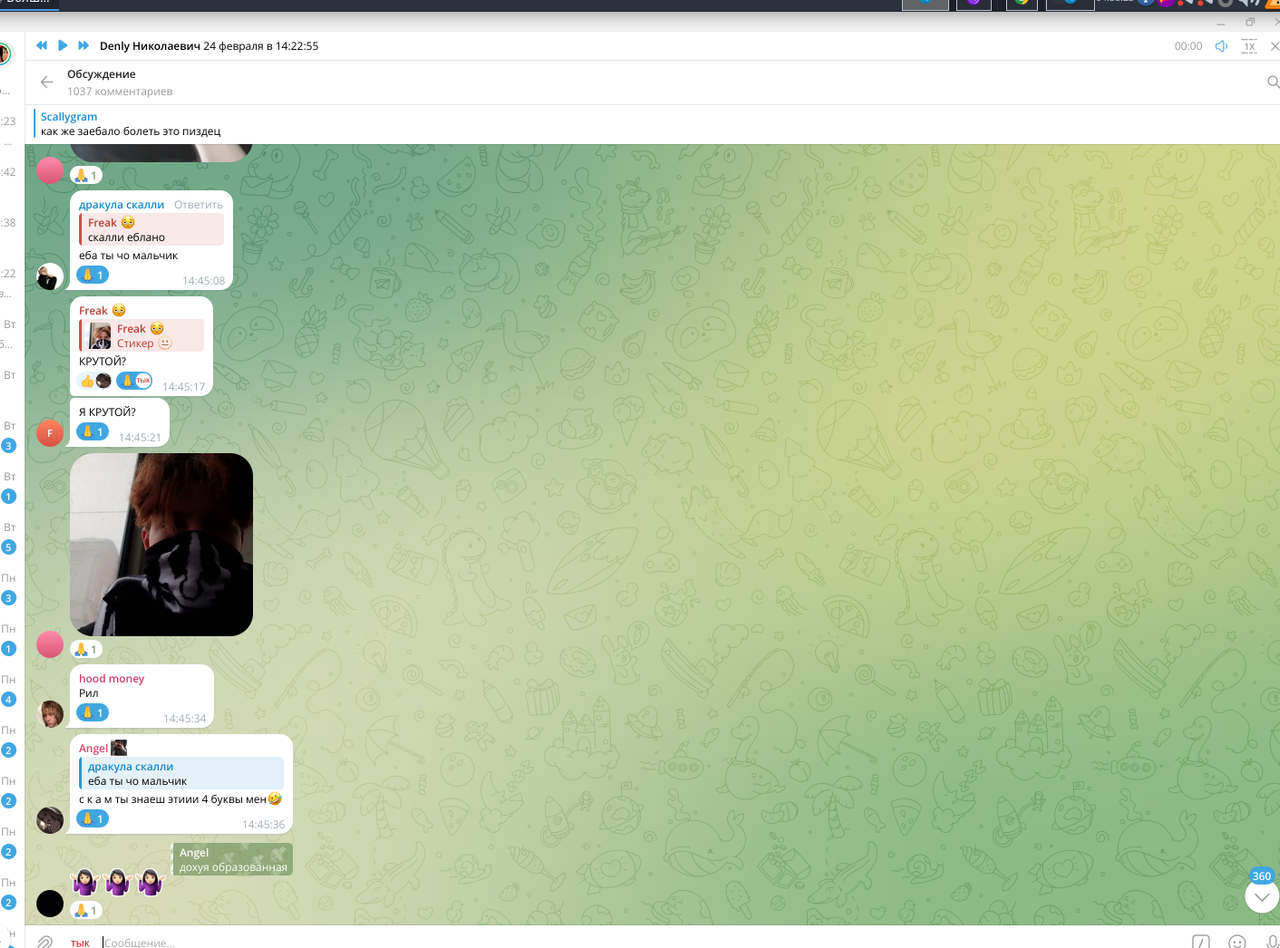Viewport: 1280px width, 948px height.
Task: Open quoted reply 'скалли ебало'
Action: click(x=152, y=230)
